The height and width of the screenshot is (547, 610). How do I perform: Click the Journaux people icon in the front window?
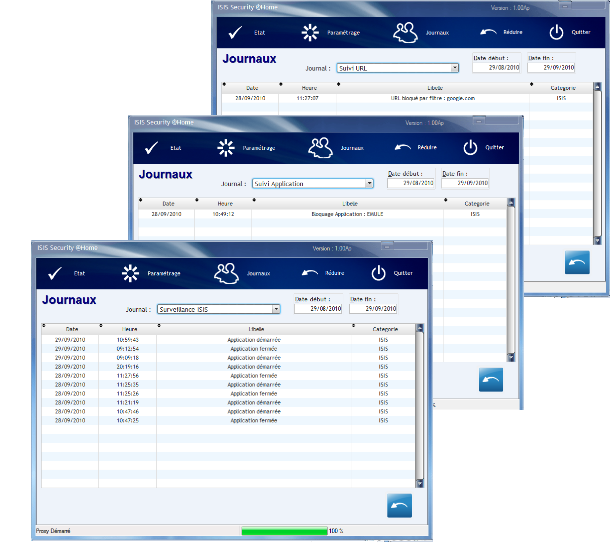(x=229, y=272)
